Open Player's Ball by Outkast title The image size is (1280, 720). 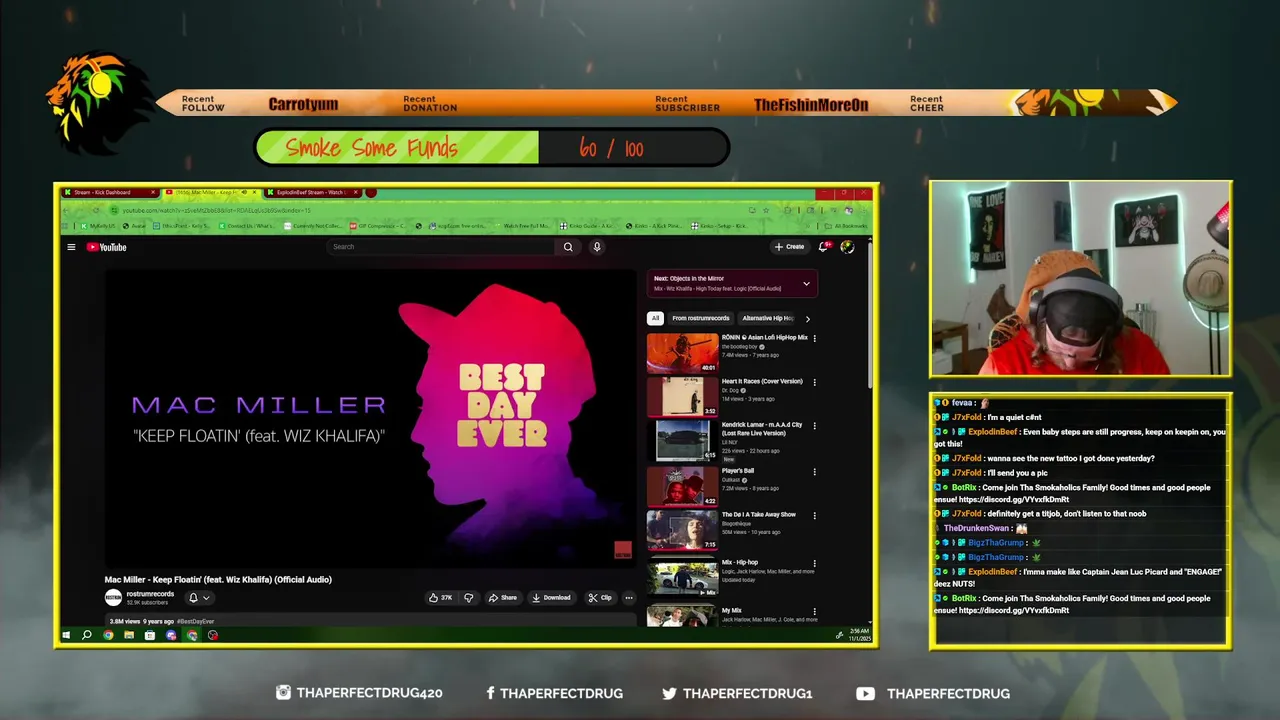pos(738,471)
